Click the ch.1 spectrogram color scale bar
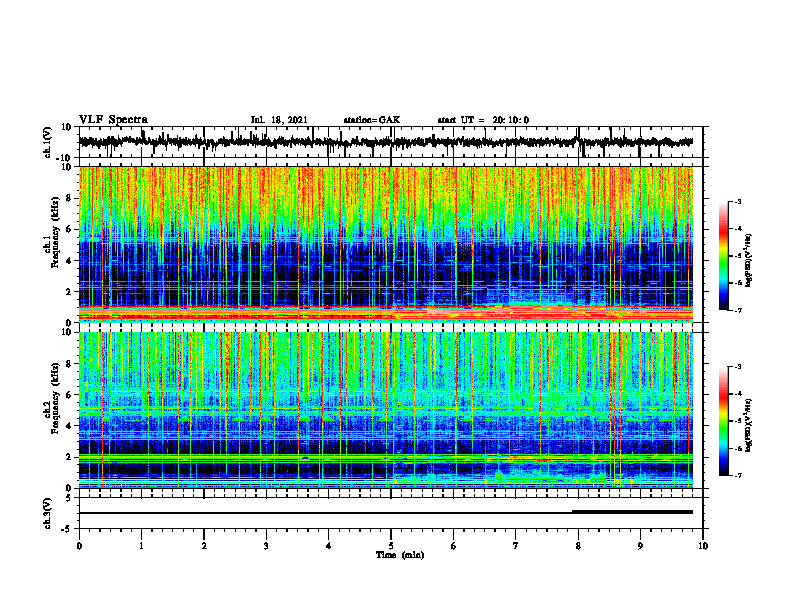This screenshot has height=612, width=792. (x=723, y=256)
